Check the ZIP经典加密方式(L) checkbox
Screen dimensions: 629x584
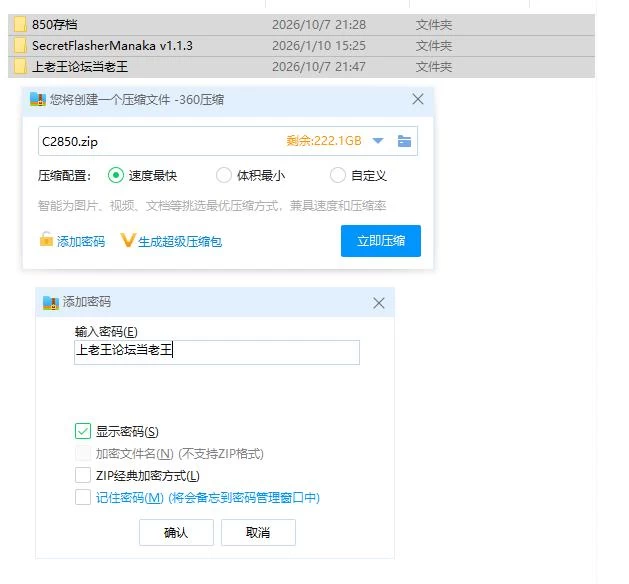[83, 475]
